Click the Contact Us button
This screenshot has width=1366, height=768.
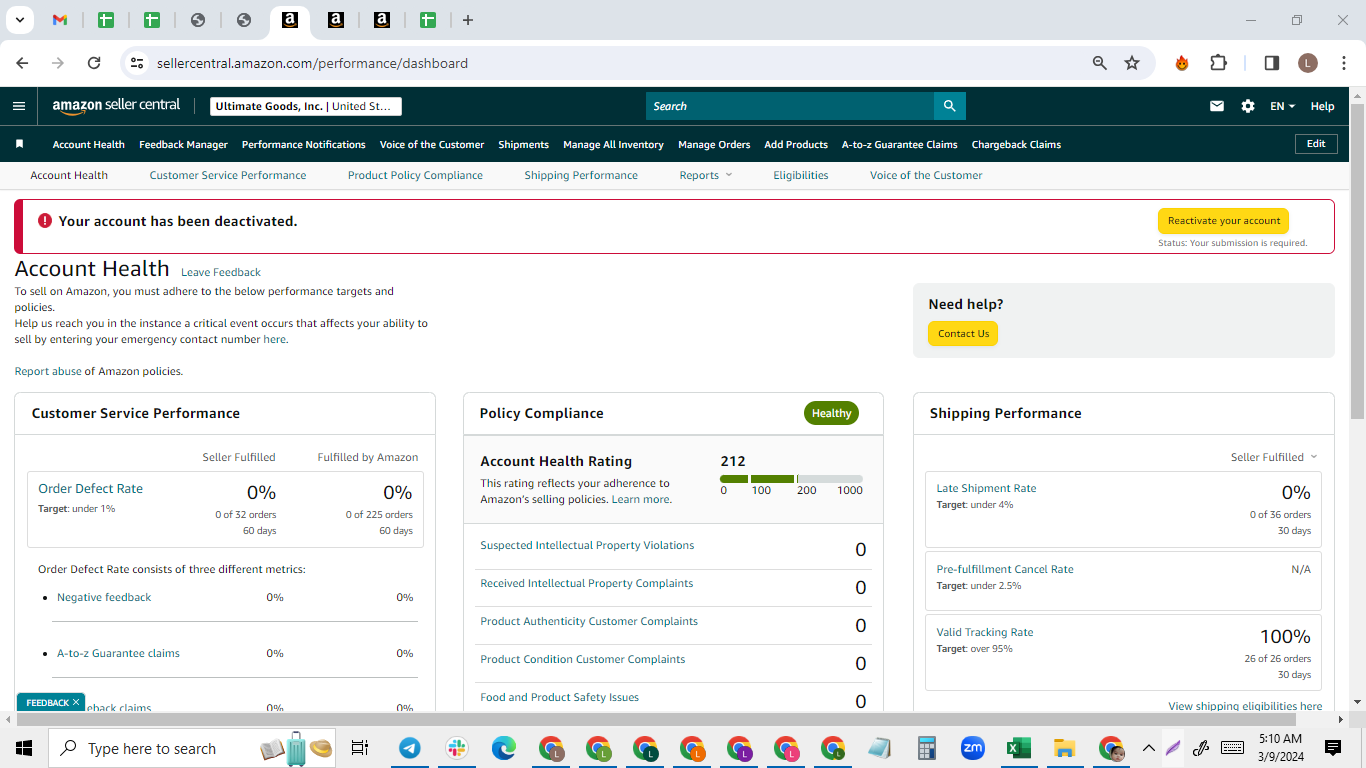pos(963,334)
